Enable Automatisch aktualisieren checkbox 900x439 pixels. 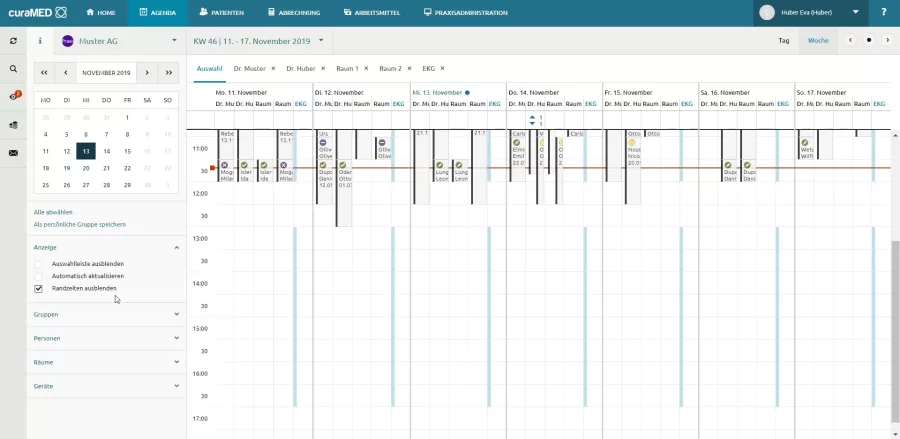coord(38,276)
